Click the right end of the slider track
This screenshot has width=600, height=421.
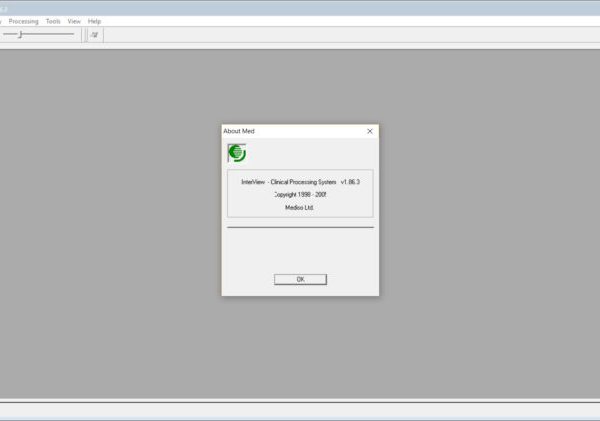(x=72, y=35)
